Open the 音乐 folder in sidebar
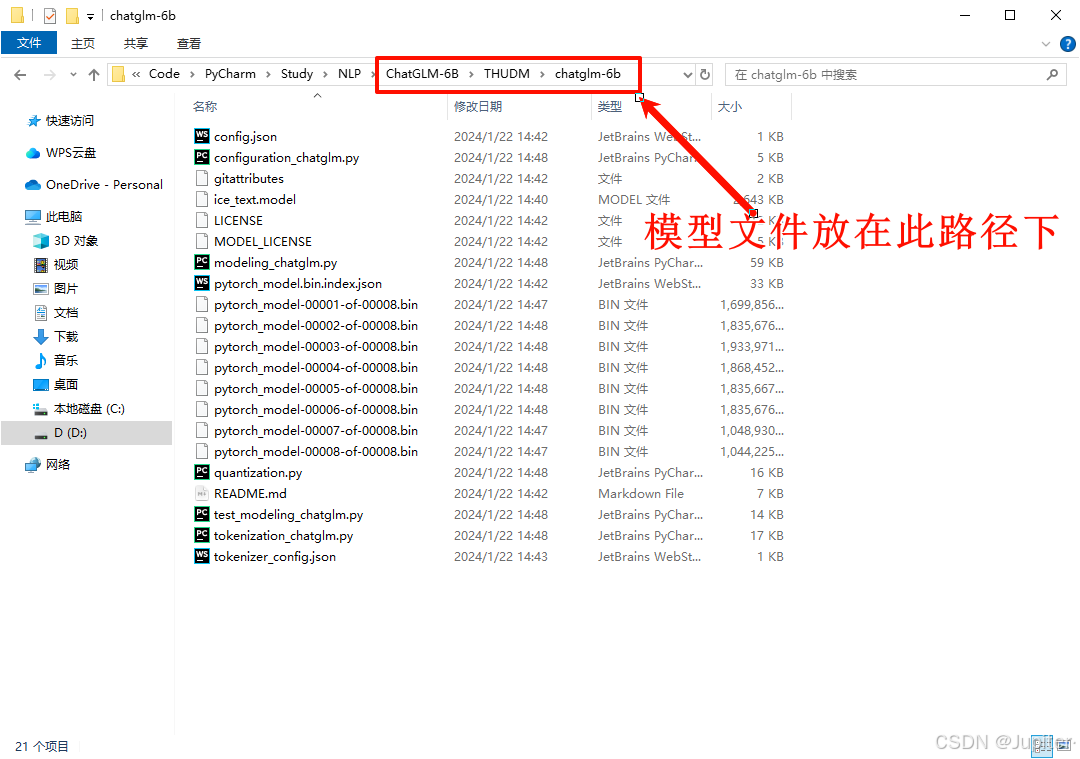 coord(65,360)
